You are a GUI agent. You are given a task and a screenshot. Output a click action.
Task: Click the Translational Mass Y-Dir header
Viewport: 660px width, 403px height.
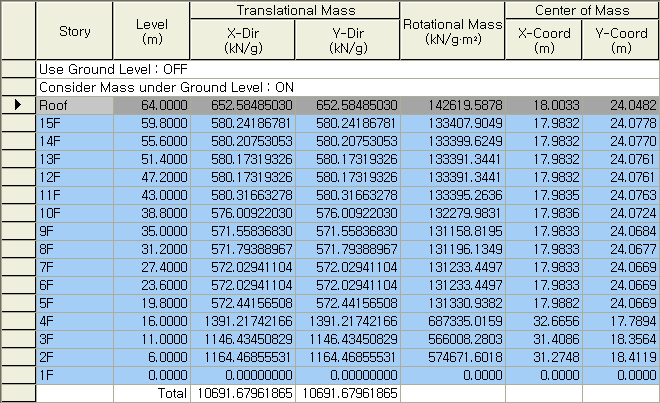click(348, 40)
